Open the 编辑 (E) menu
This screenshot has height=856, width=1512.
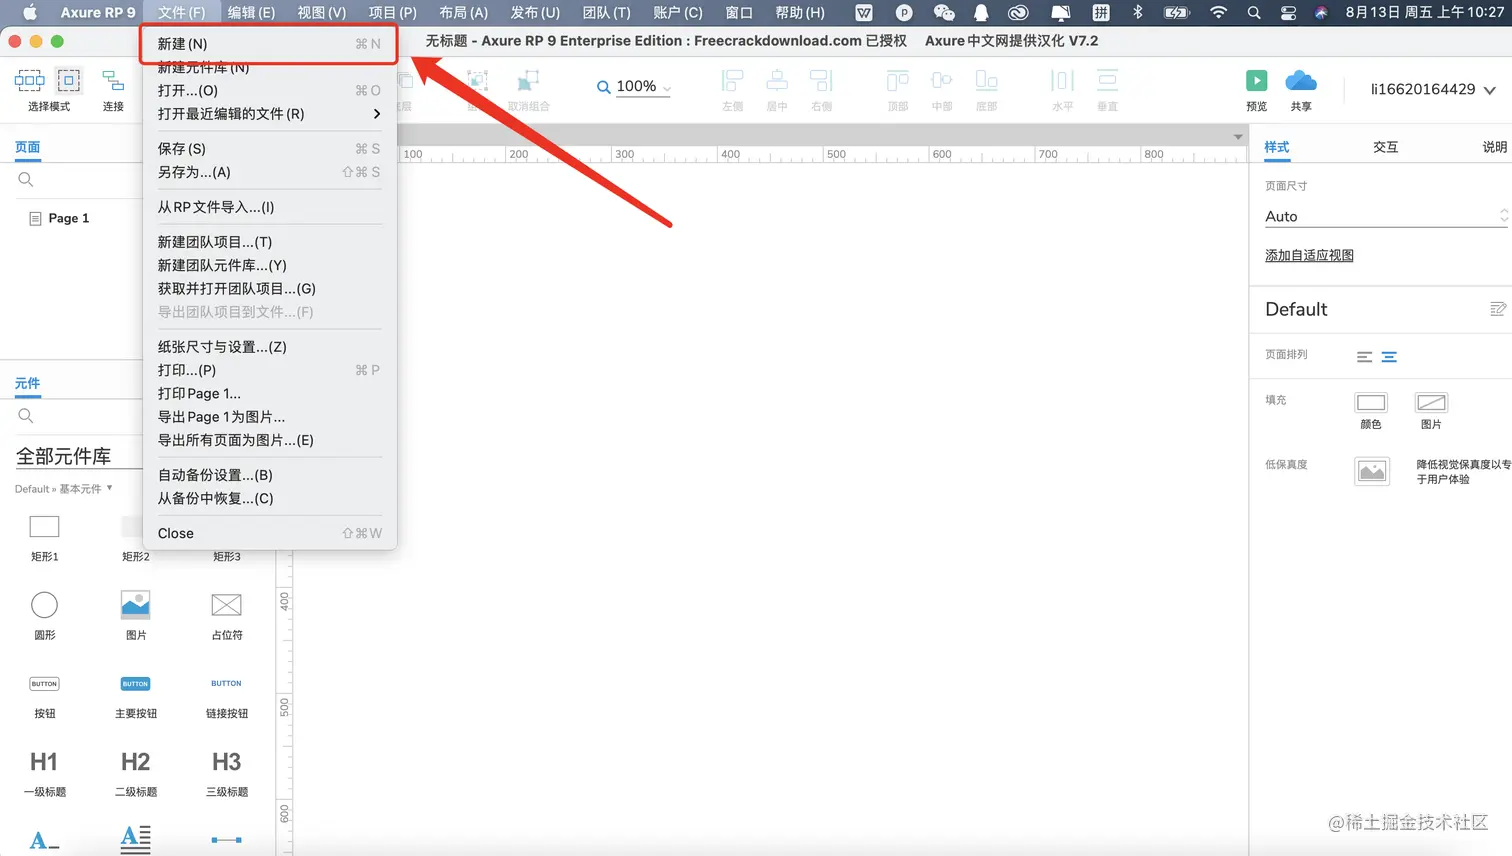[x=251, y=12]
